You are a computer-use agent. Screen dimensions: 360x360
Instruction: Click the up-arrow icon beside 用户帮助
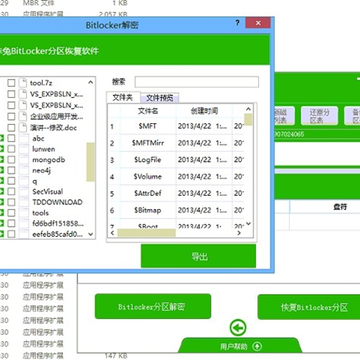[257, 346]
